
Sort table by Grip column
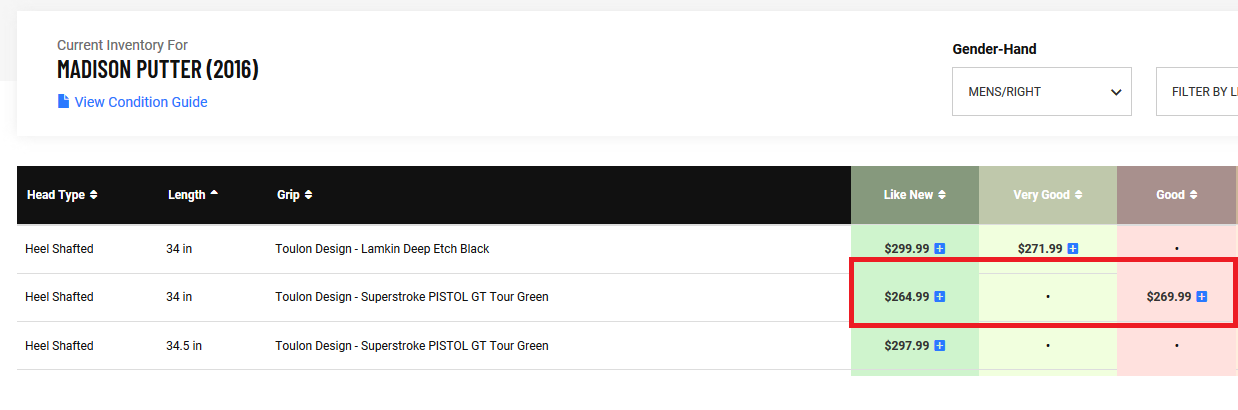pos(293,195)
